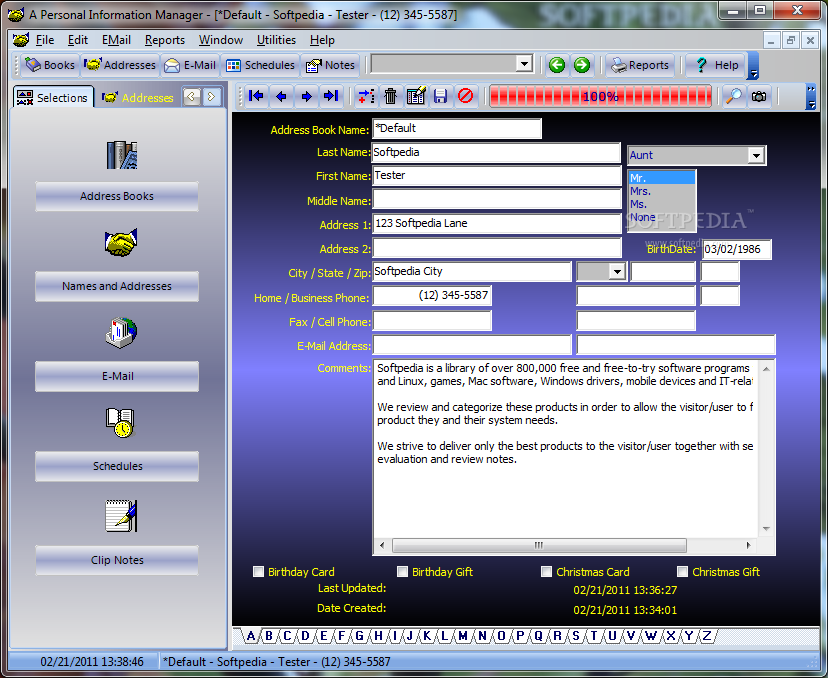Click the E-Mail Address input field
The height and width of the screenshot is (678, 828).
pos(472,346)
